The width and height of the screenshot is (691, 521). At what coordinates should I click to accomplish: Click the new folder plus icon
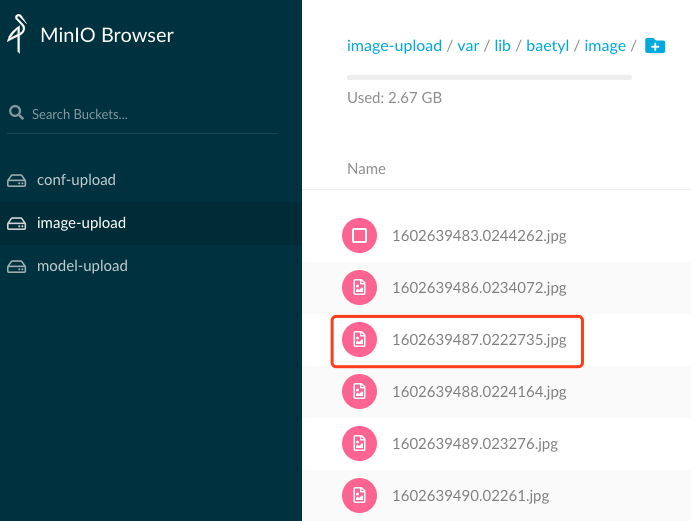(x=655, y=45)
